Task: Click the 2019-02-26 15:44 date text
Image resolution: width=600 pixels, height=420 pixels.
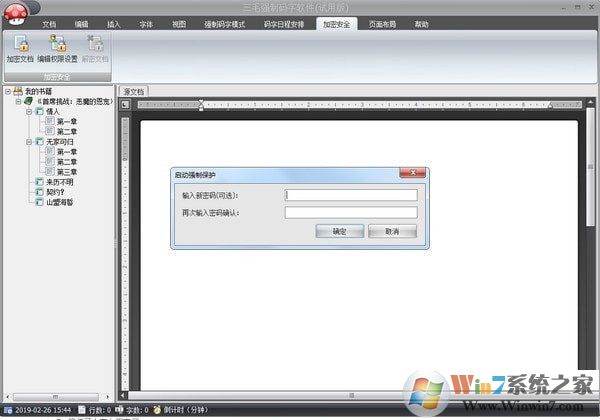Action: (43, 410)
